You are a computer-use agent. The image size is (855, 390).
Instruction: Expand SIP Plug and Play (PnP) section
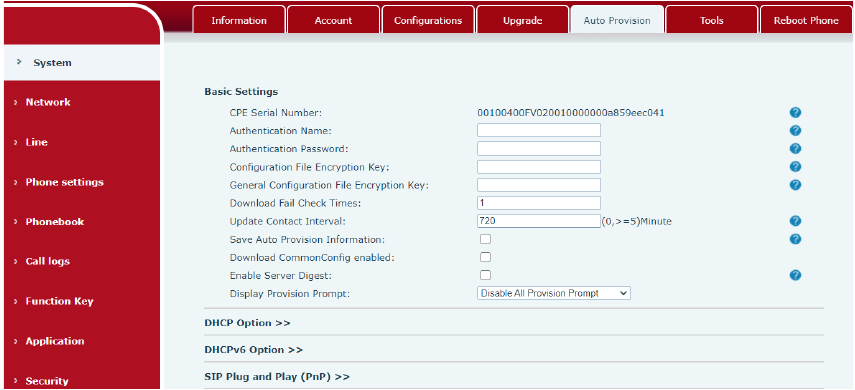(276, 376)
